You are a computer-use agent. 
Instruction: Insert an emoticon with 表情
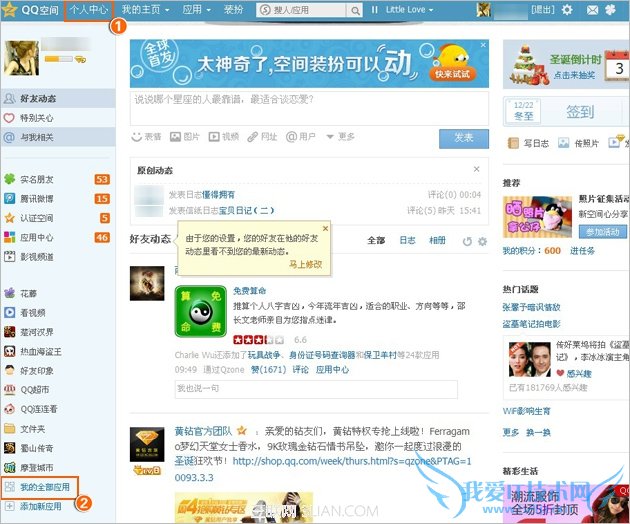[146, 137]
